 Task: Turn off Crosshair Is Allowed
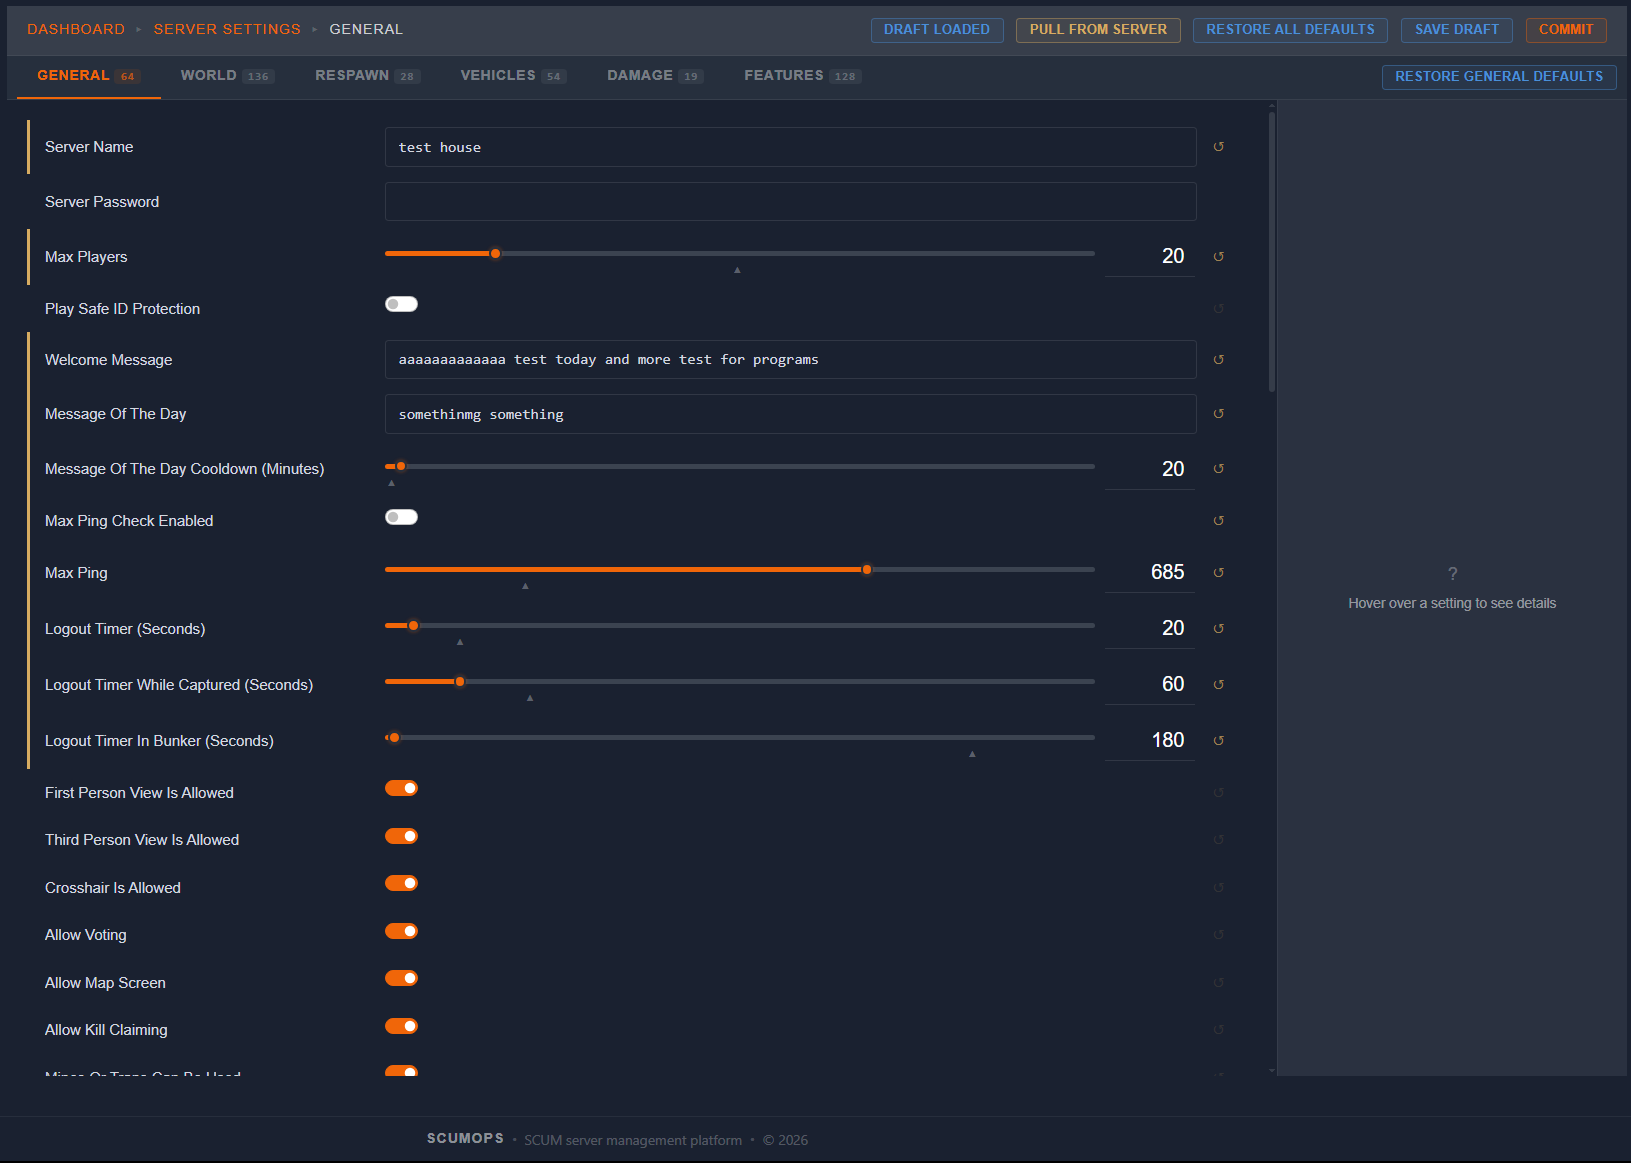401,883
